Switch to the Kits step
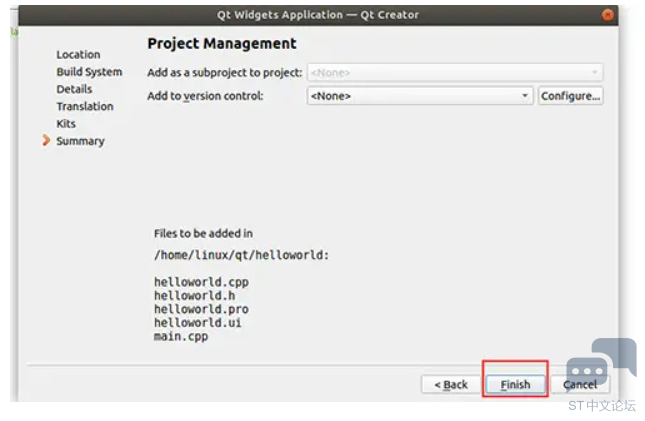 (66, 124)
